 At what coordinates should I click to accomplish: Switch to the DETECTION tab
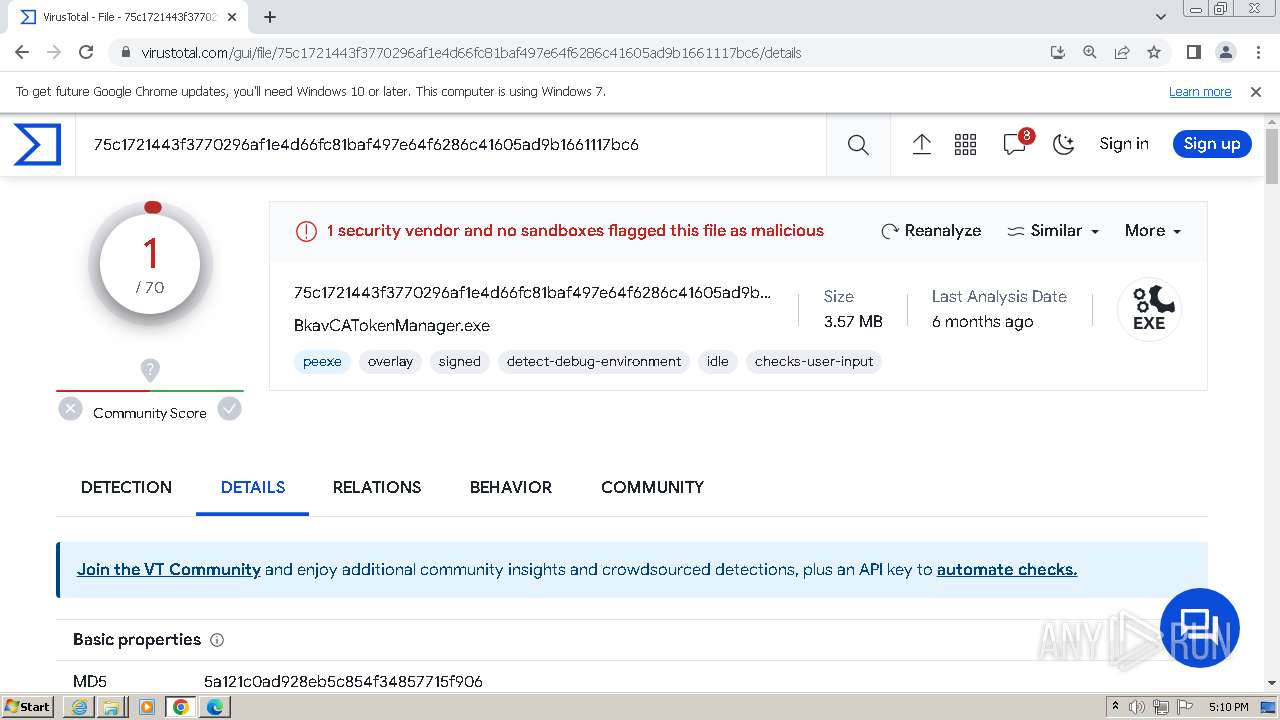point(126,487)
